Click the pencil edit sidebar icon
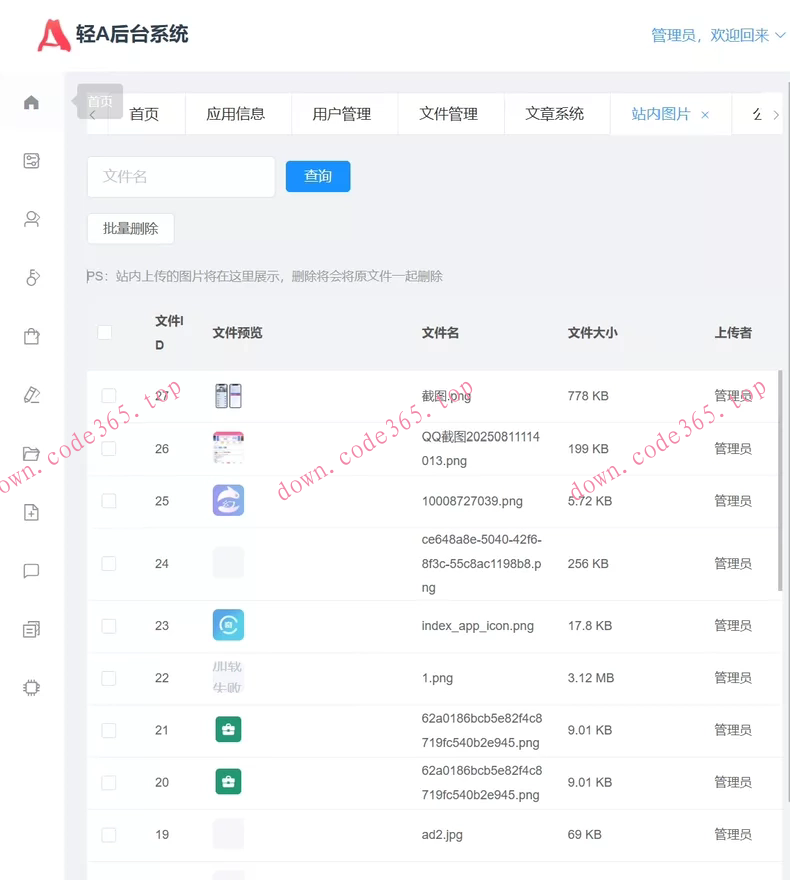The height and width of the screenshot is (880, 790). point(31,395)
